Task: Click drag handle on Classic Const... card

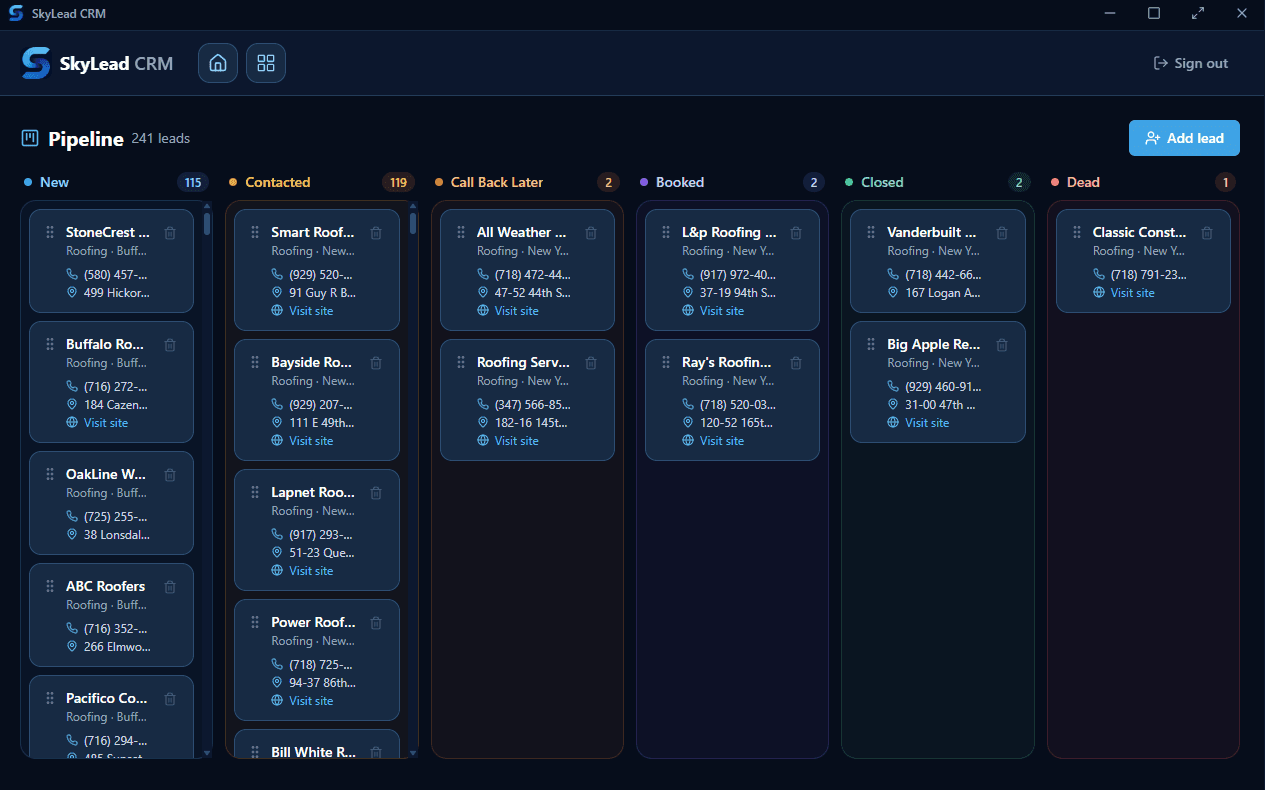Action: click(x=1077, y=232)
